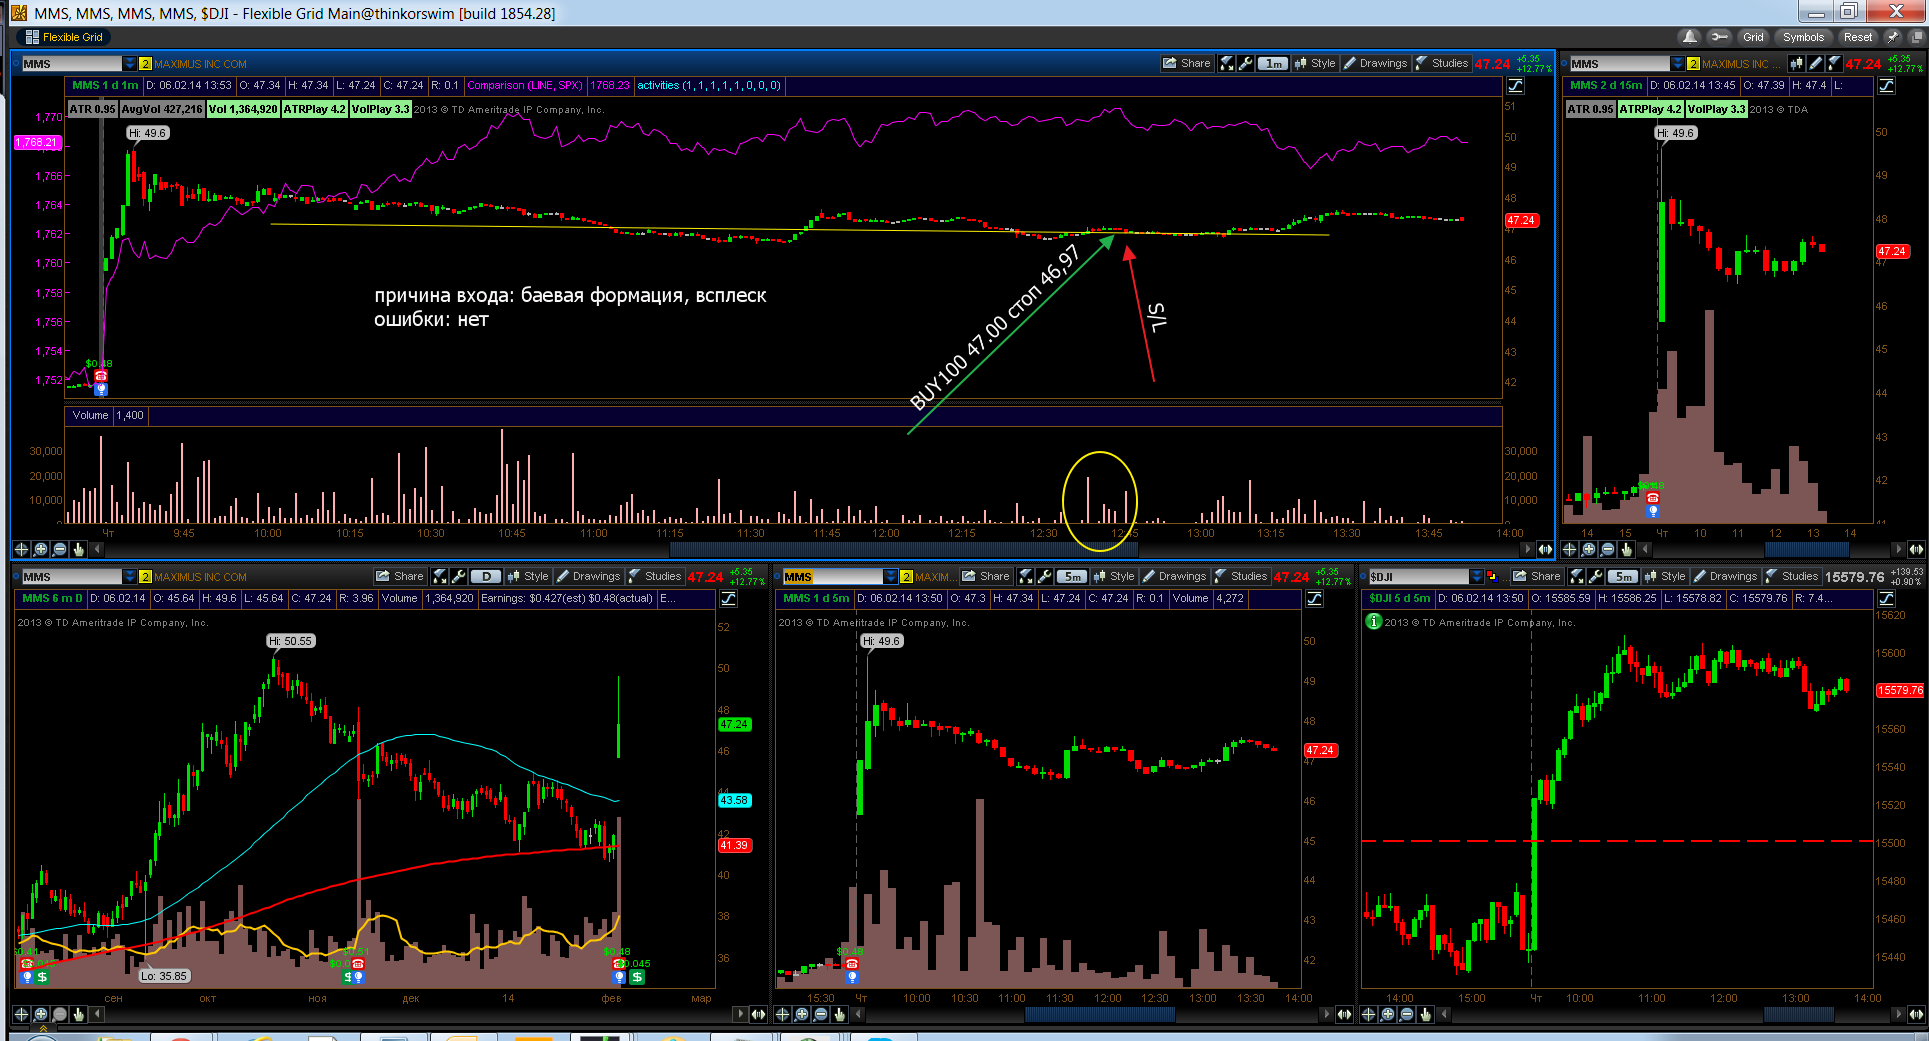Screen dimensions: 1929x1041
Task: Click $DJI symbol input field
Action: coord(1419,576)
